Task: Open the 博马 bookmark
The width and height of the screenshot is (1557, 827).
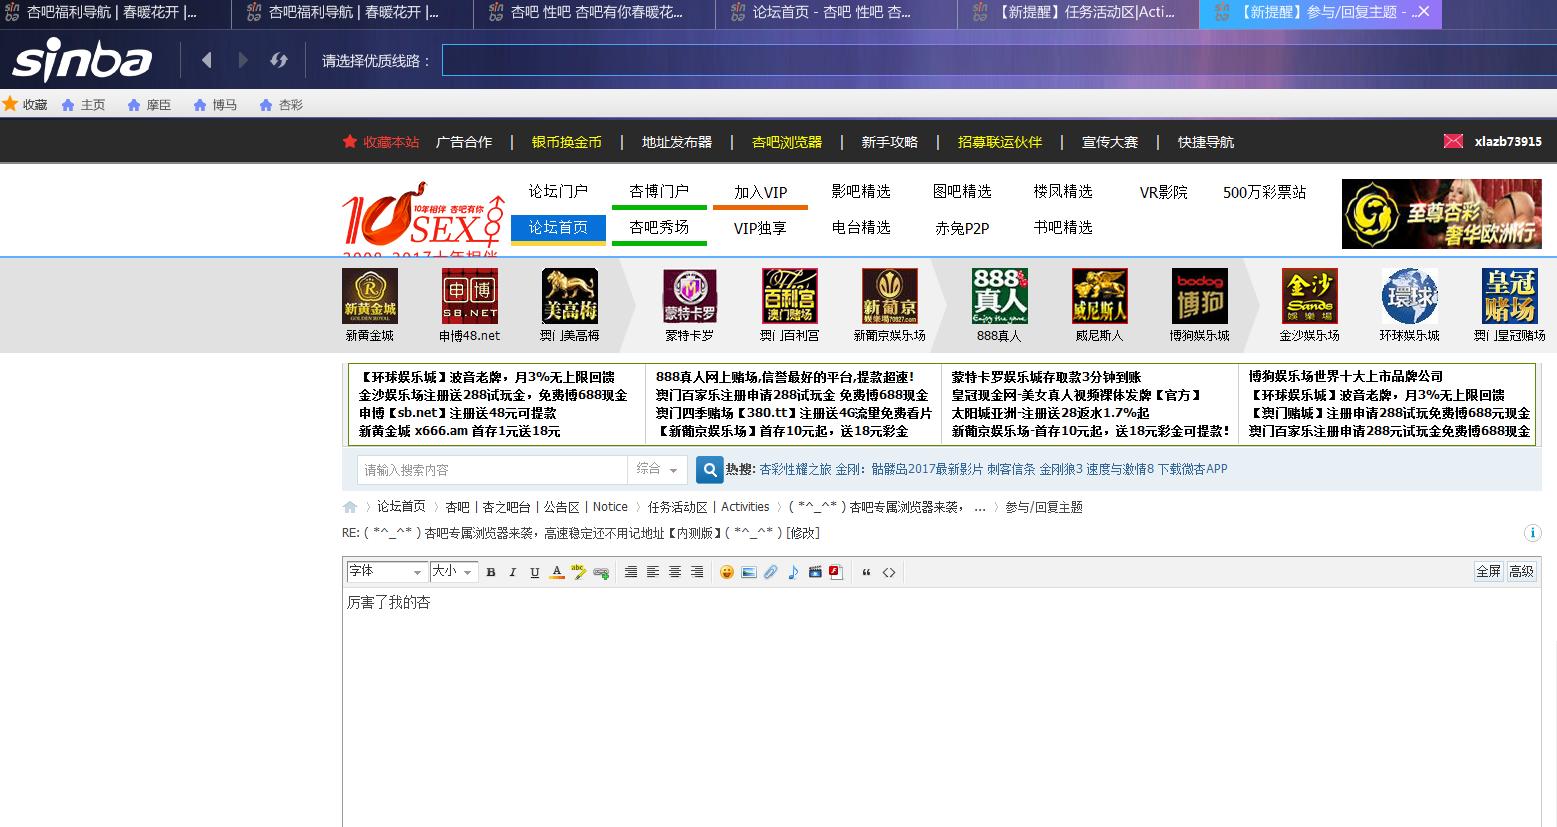Action: pos(215,104)
